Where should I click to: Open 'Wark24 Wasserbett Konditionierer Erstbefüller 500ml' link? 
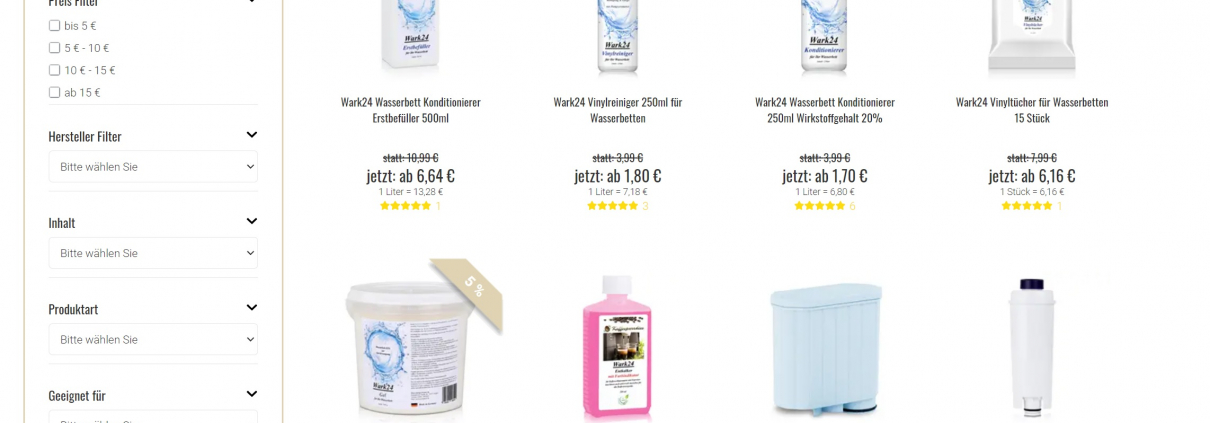tap(411, 110)
